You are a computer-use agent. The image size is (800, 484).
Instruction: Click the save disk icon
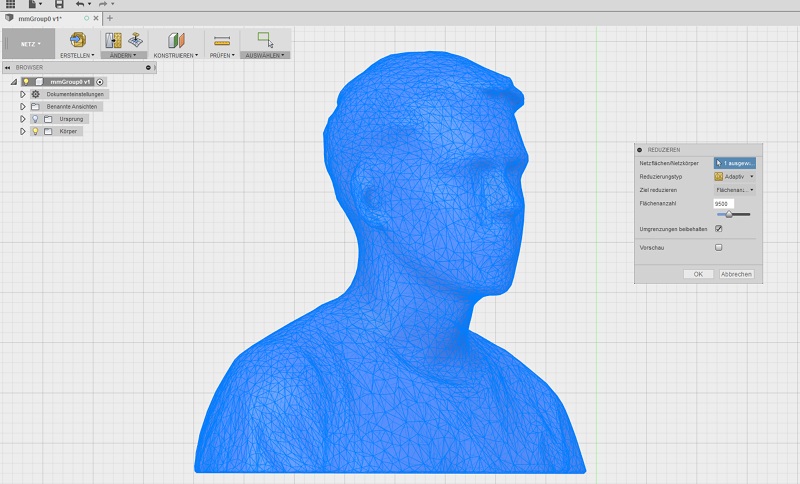pos(59,5)
